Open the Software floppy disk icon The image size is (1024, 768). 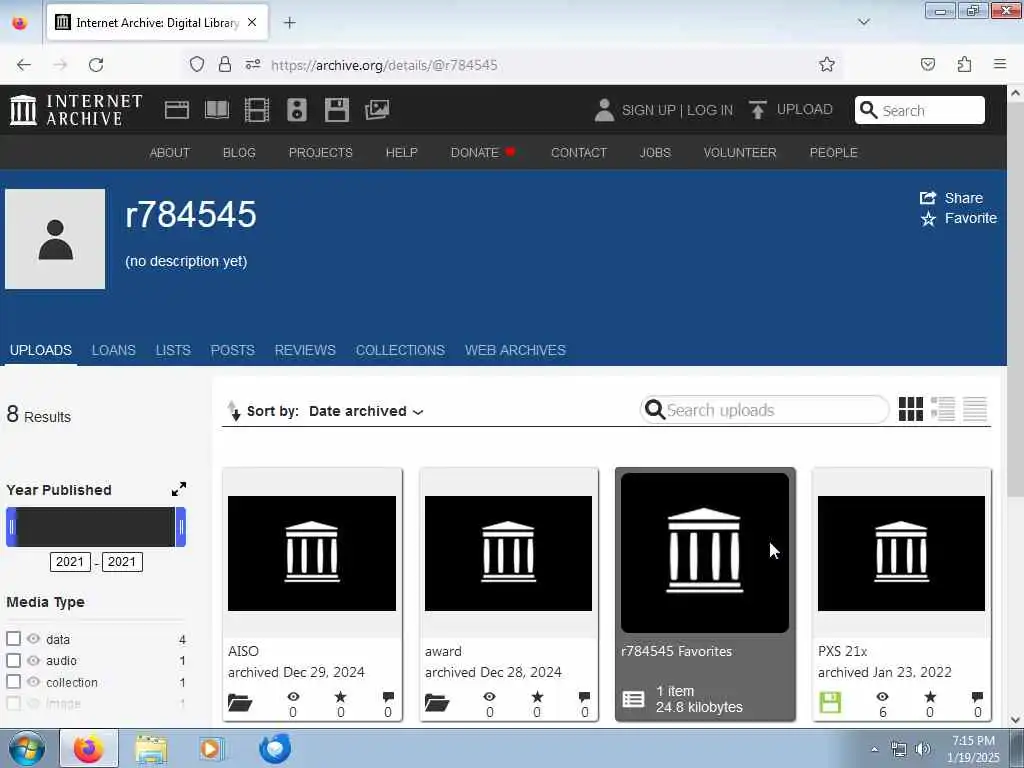pyautogui.click(x=337, y=110)
